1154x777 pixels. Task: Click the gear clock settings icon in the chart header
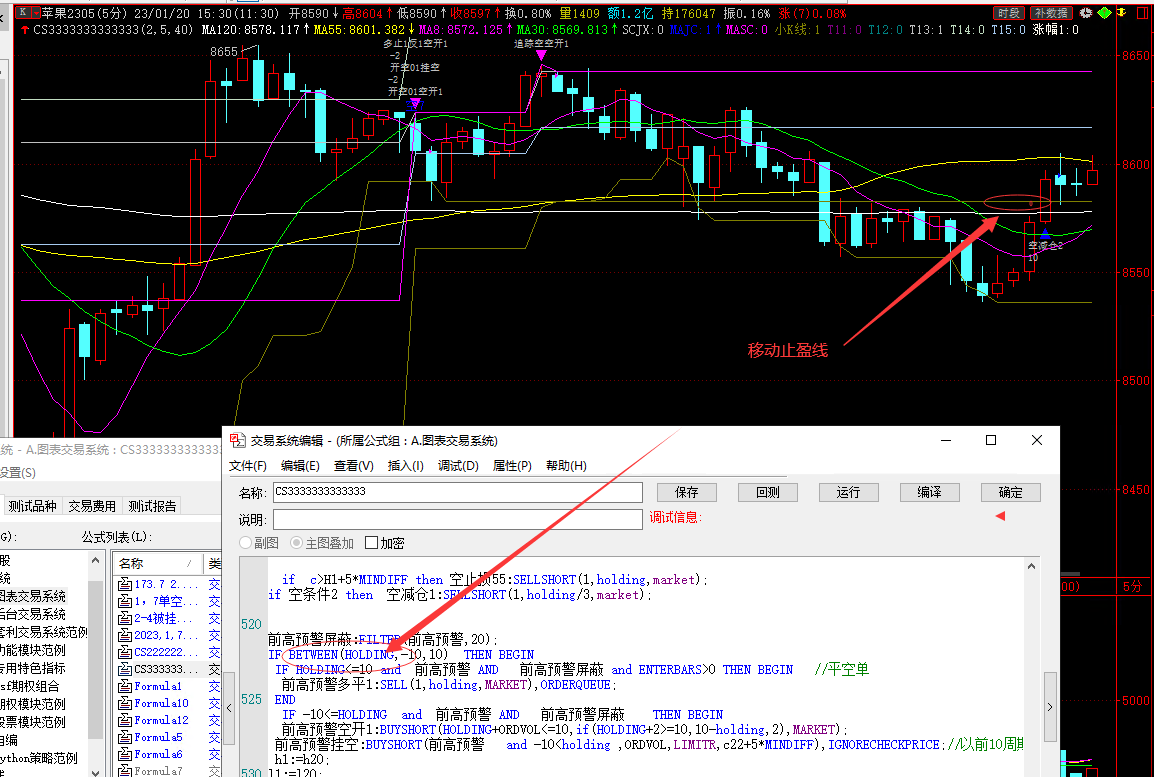pos(1086,13)
